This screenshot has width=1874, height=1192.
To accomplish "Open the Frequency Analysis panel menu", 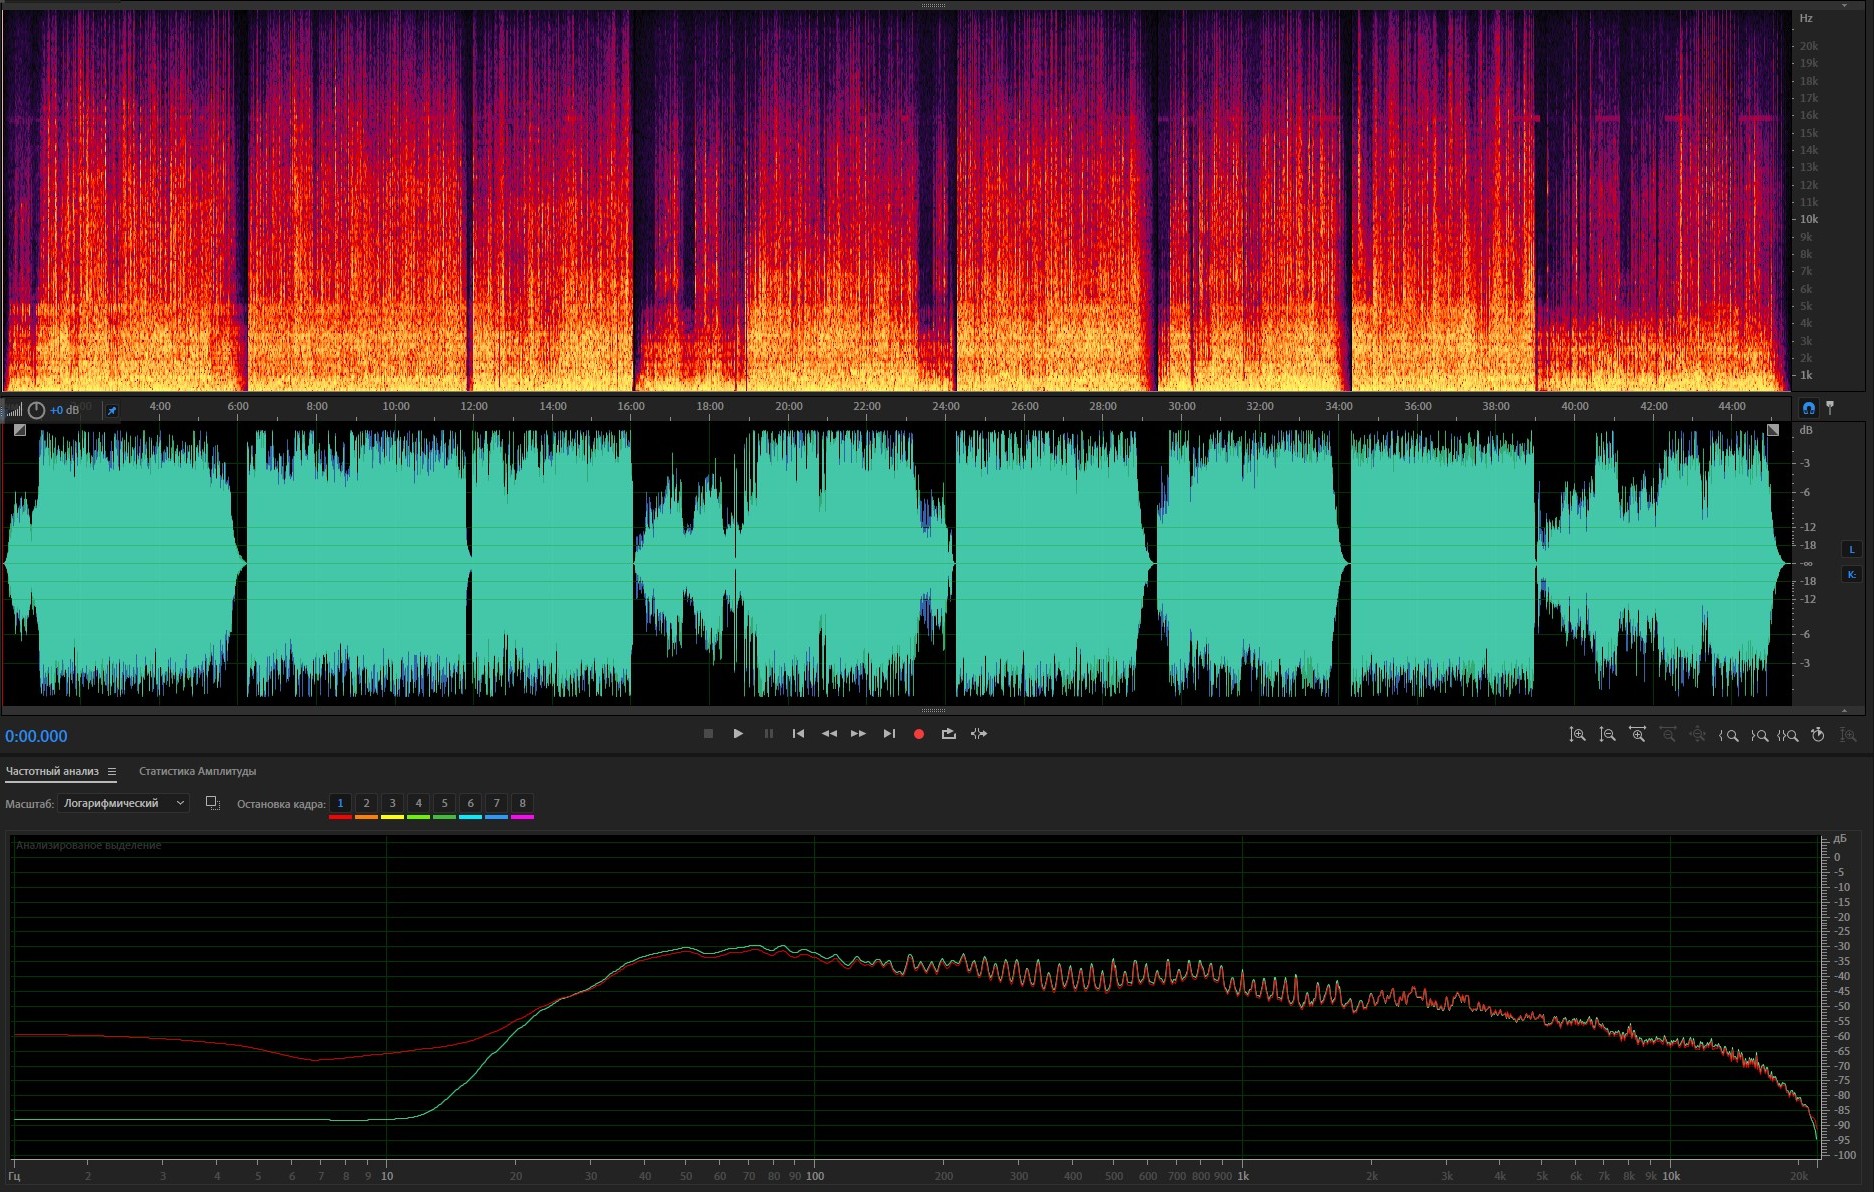I will (x=112, y=771).
